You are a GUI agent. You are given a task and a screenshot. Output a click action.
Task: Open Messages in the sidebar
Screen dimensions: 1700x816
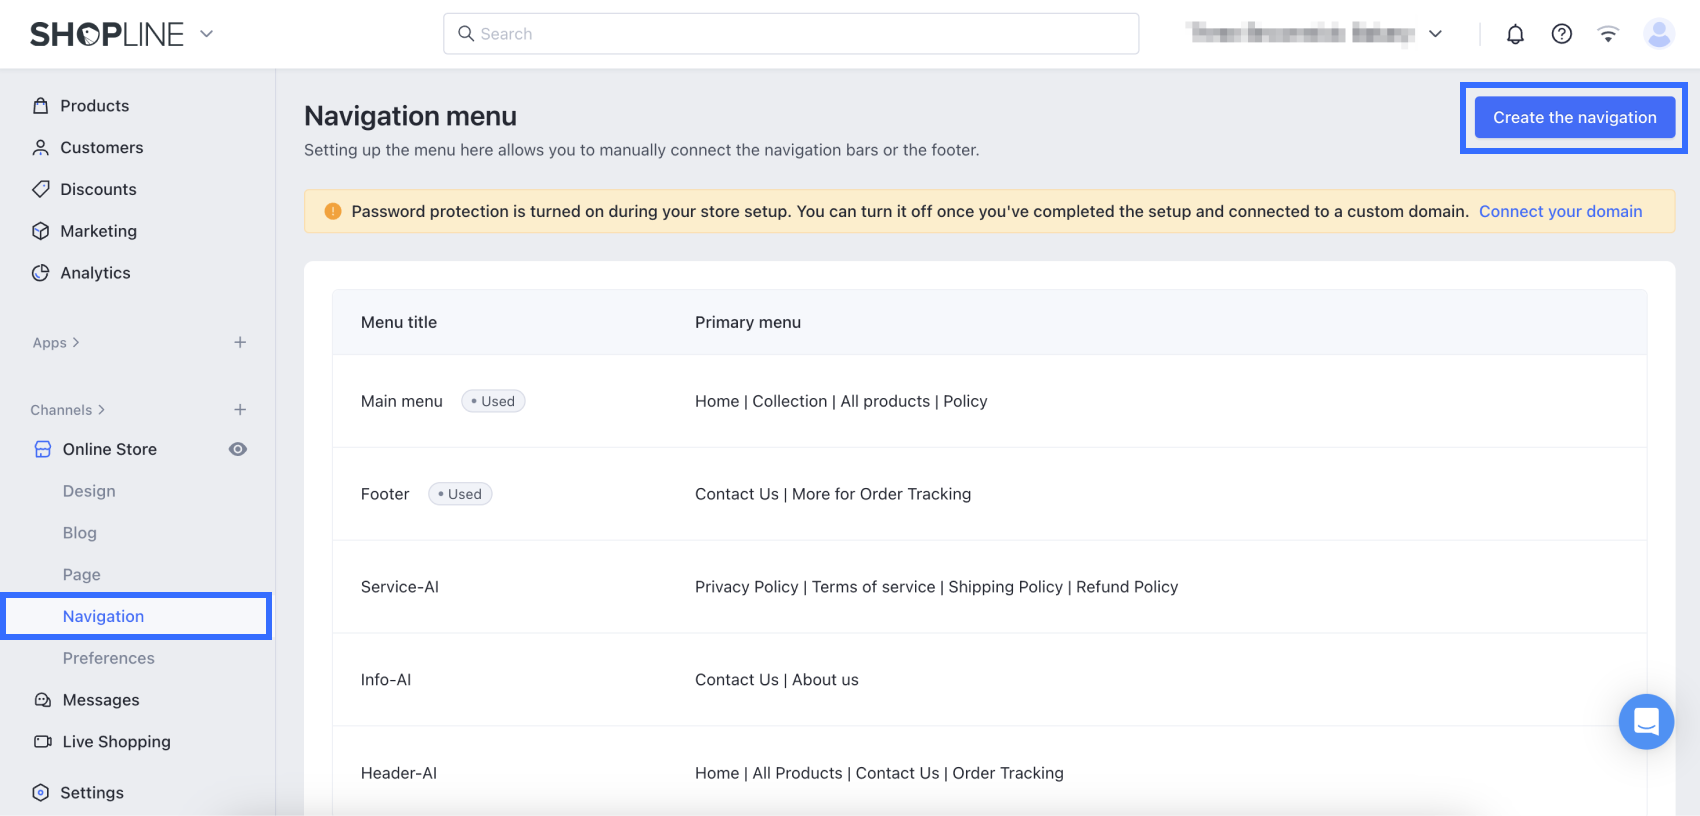[101, 700]
